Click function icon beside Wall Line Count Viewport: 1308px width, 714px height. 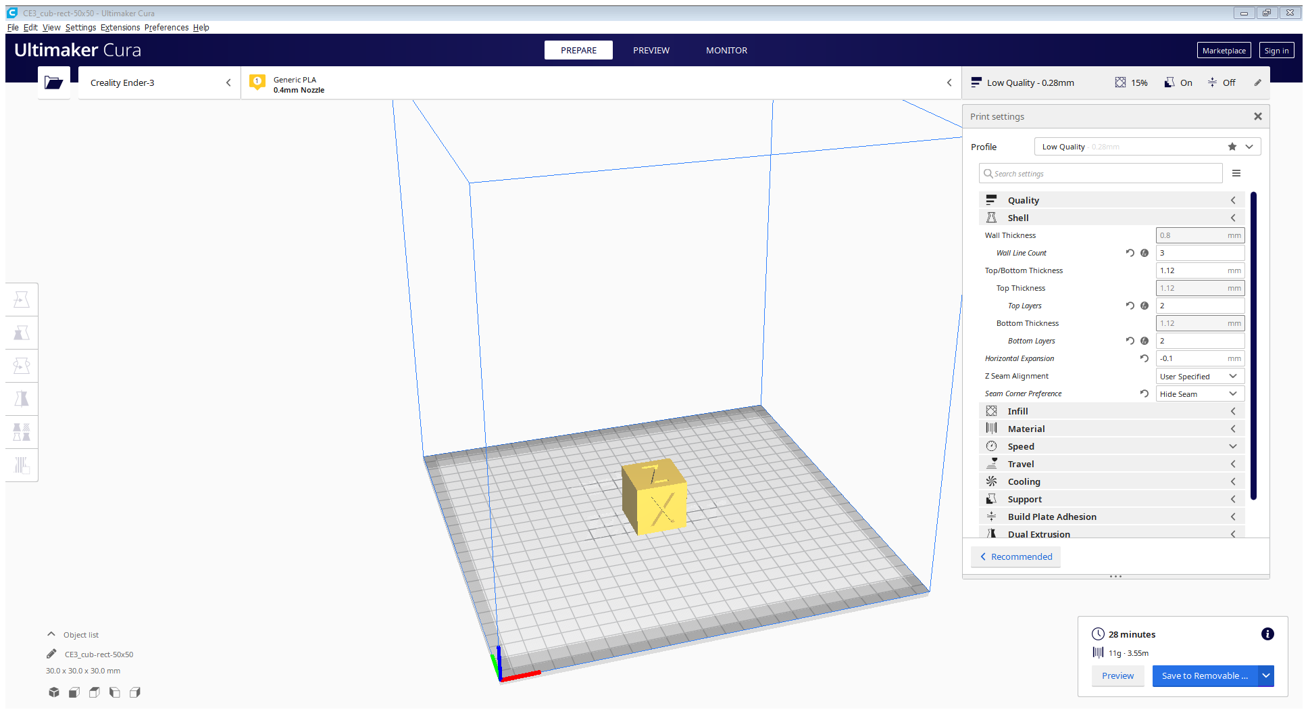[1145, 253]
